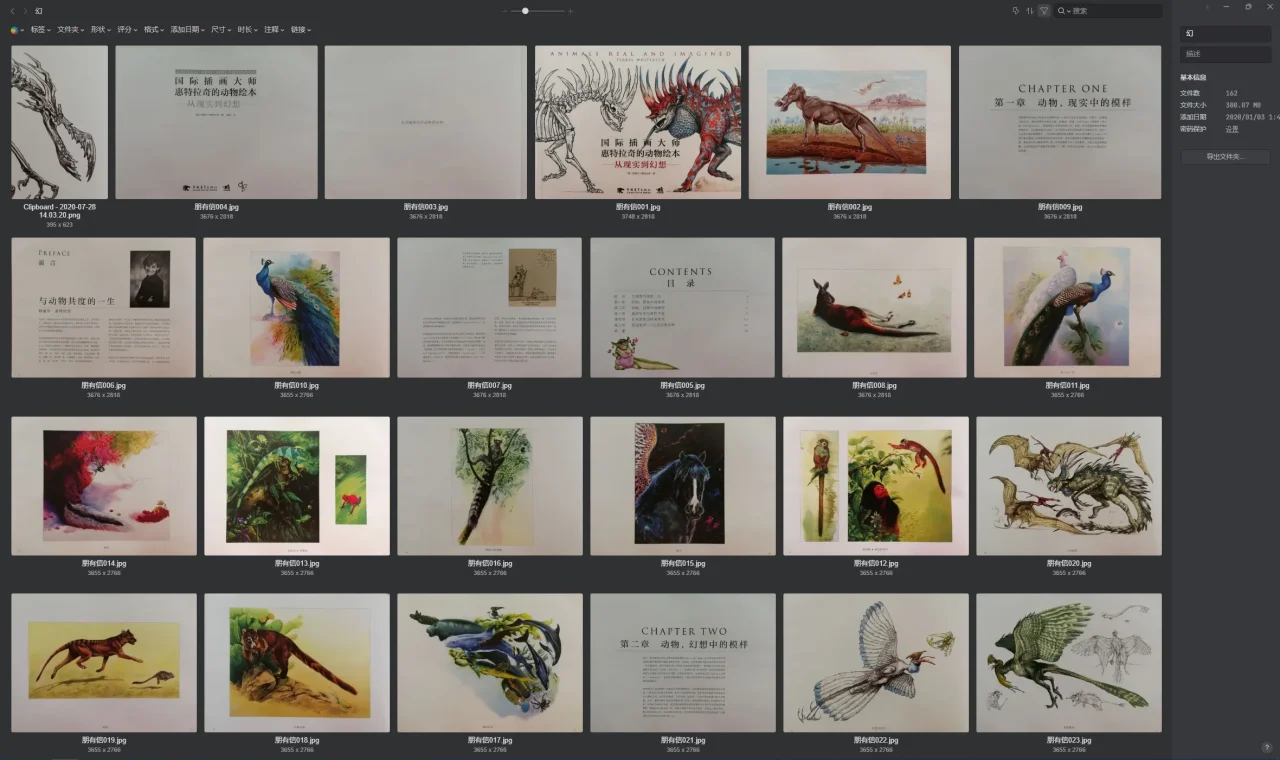This screenshot has height=760, width=1280.
Task: Select the 朋有信004.jpg title page thumbnail
Action: (x=216, y=122)
